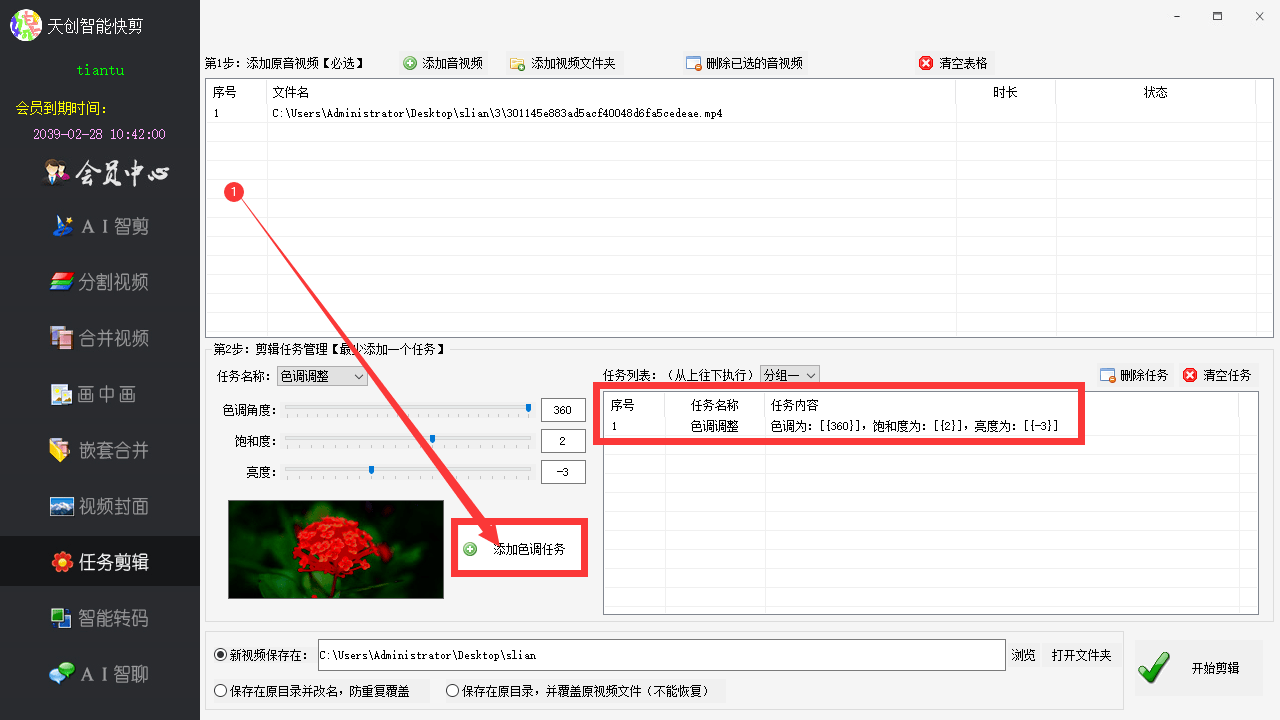Switch to 分割视频 in sidebar
Viewport: 1280px width, 720px height.
(x=100, y=282)
